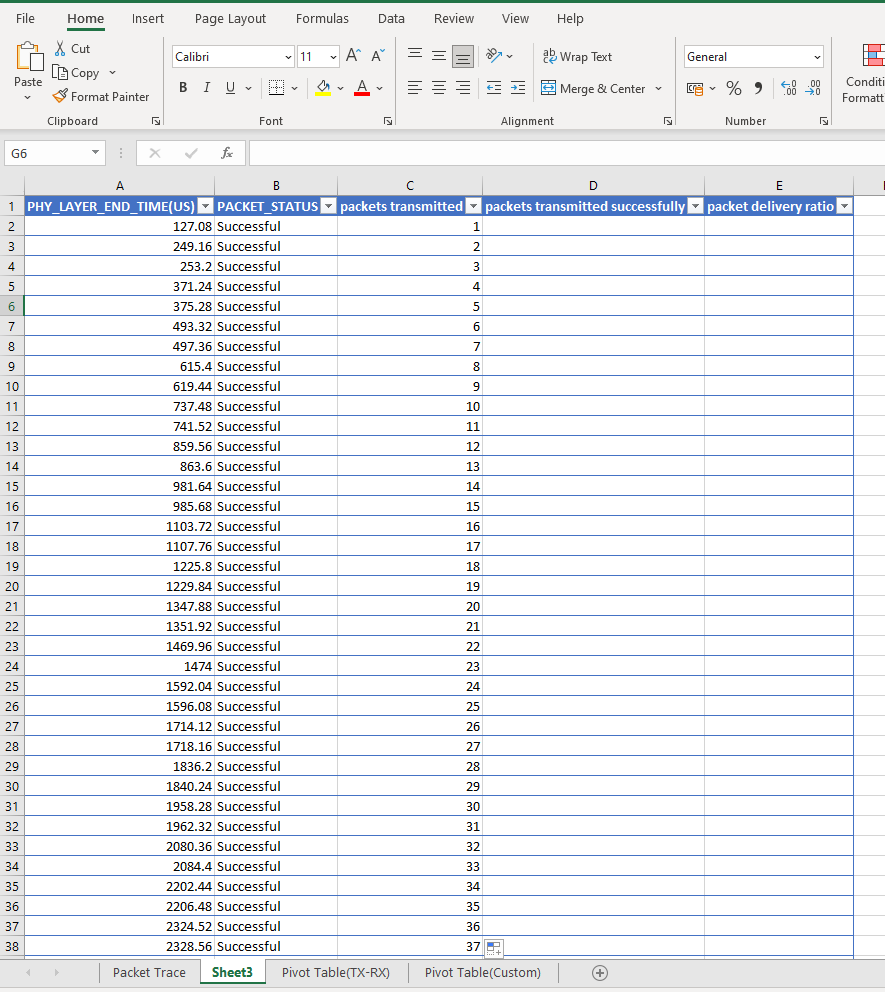Switch to the Formulas tab
Viewport: 885px width, 992px height.
click(x=322, y=18)
